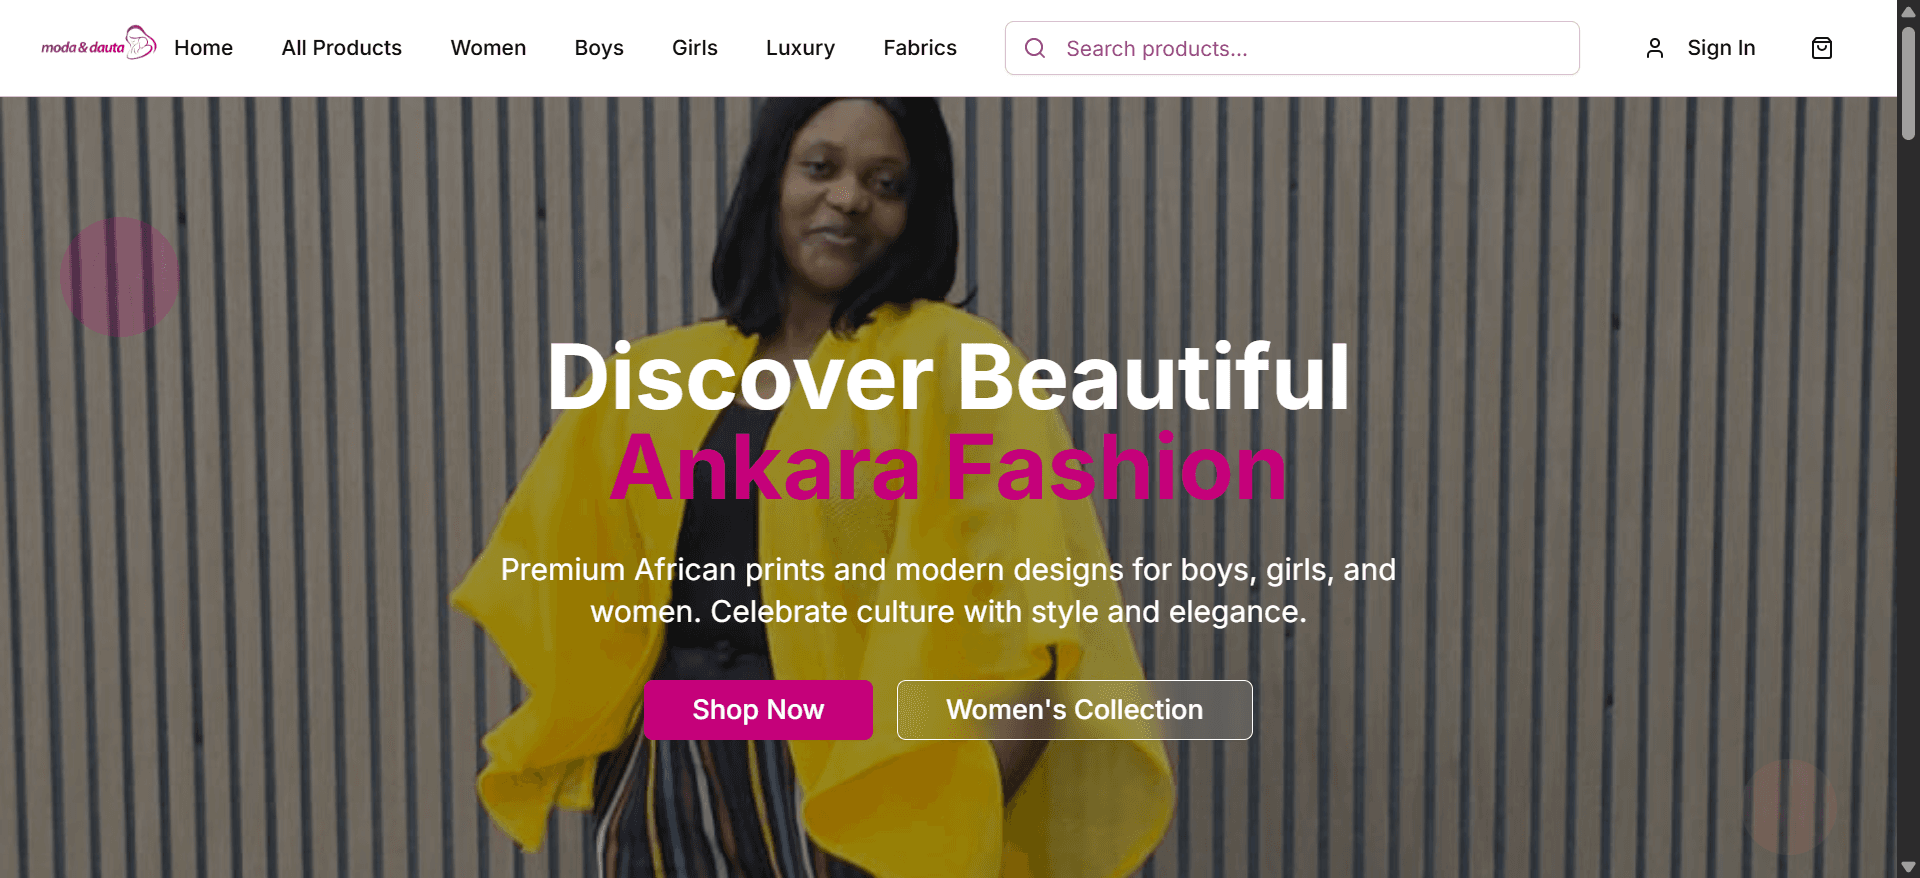Click the Ankara Fashion headline text

pos(948,468)
